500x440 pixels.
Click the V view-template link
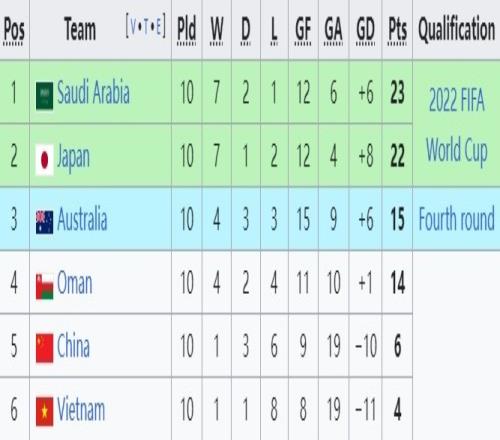134,27
